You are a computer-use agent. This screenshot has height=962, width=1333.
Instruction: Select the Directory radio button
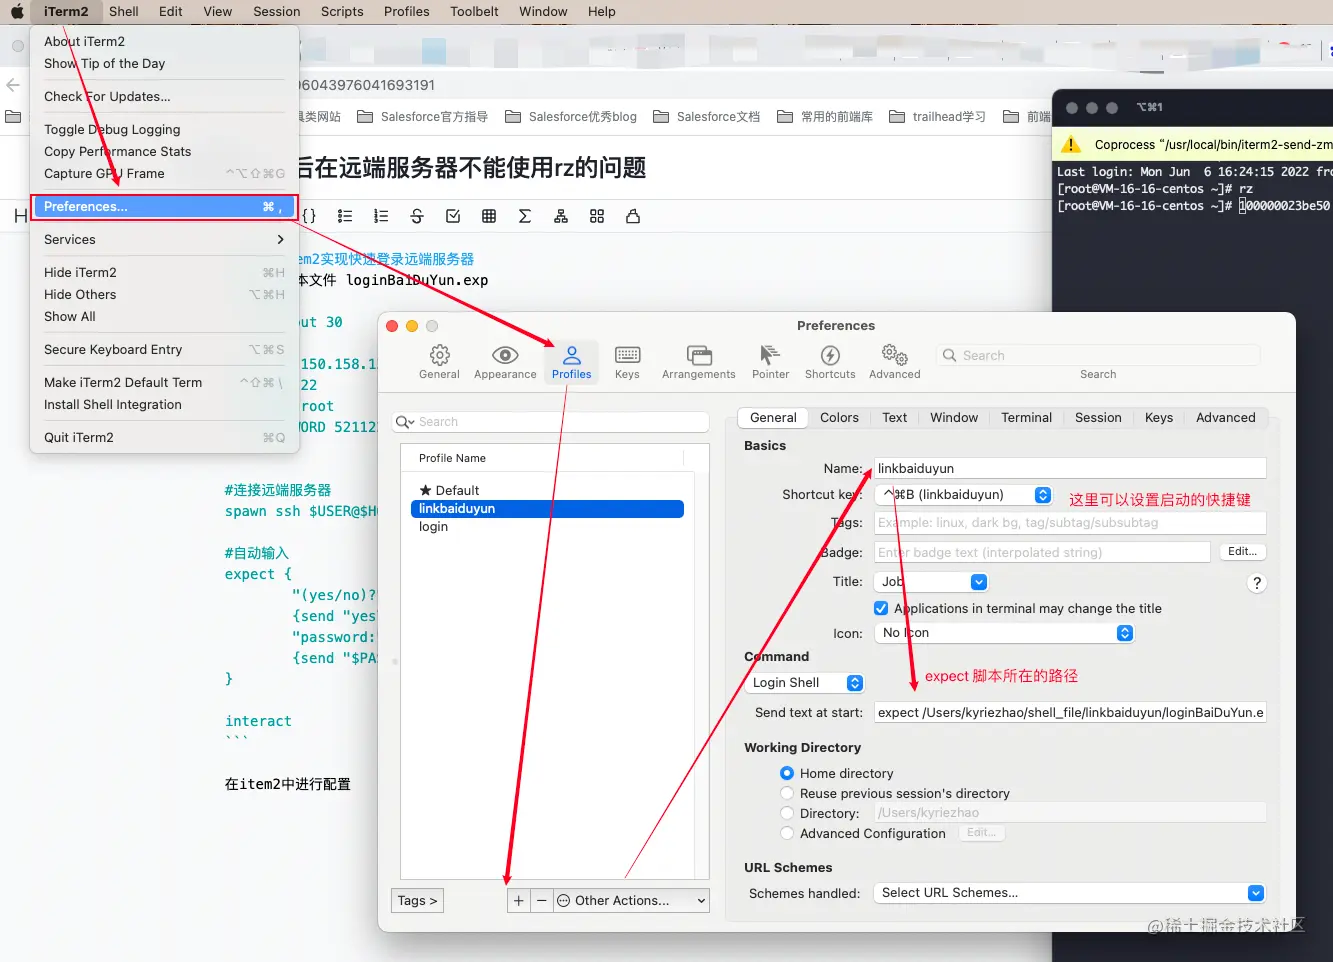pos(787,813)
